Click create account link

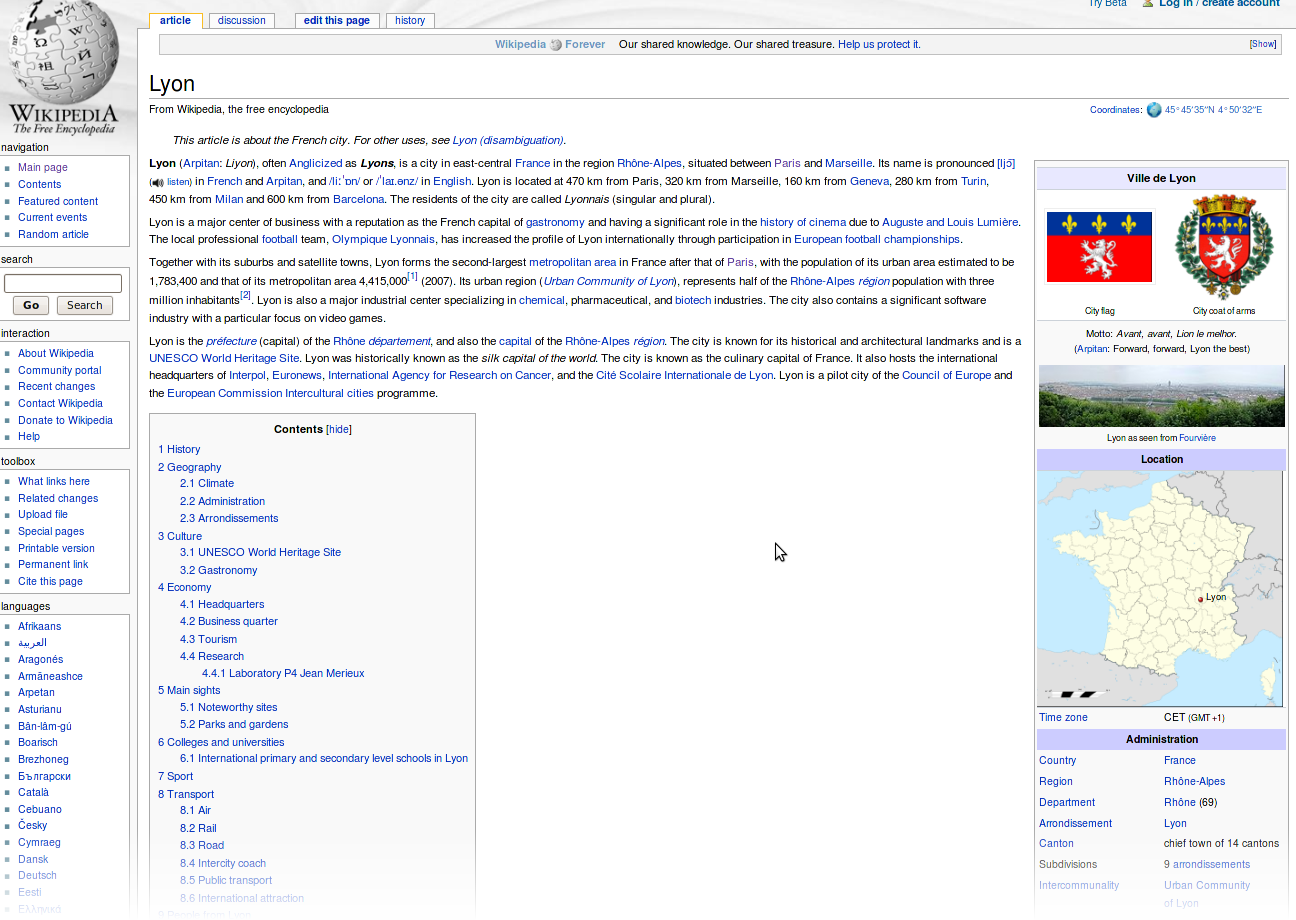(x=1240, y=4)
